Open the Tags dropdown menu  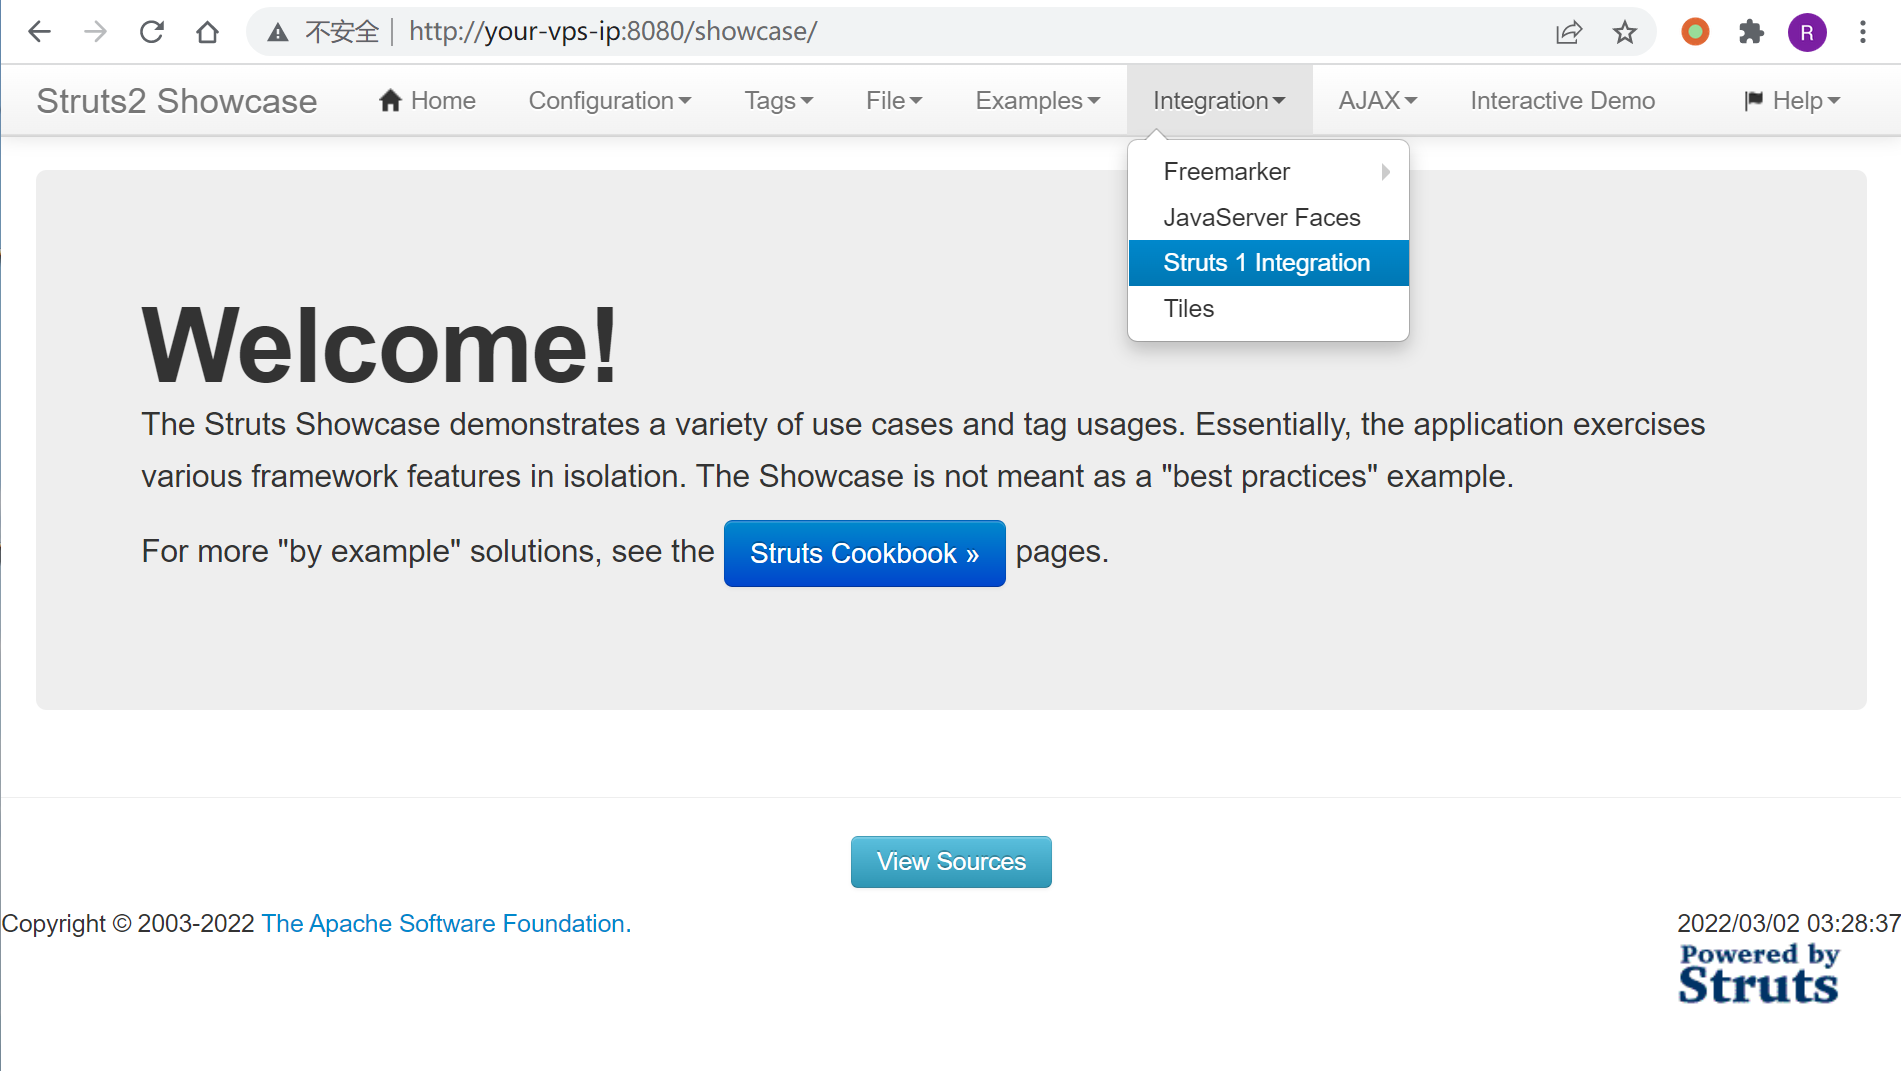(x=778, y=101)
